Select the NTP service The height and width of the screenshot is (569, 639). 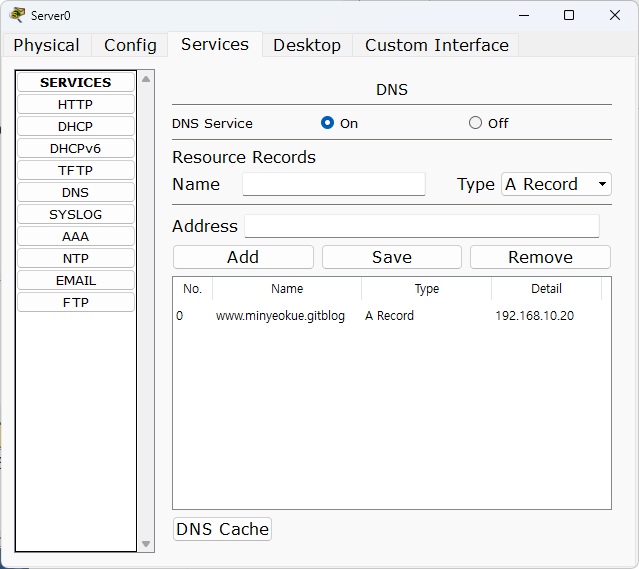(x=76, y=258)
